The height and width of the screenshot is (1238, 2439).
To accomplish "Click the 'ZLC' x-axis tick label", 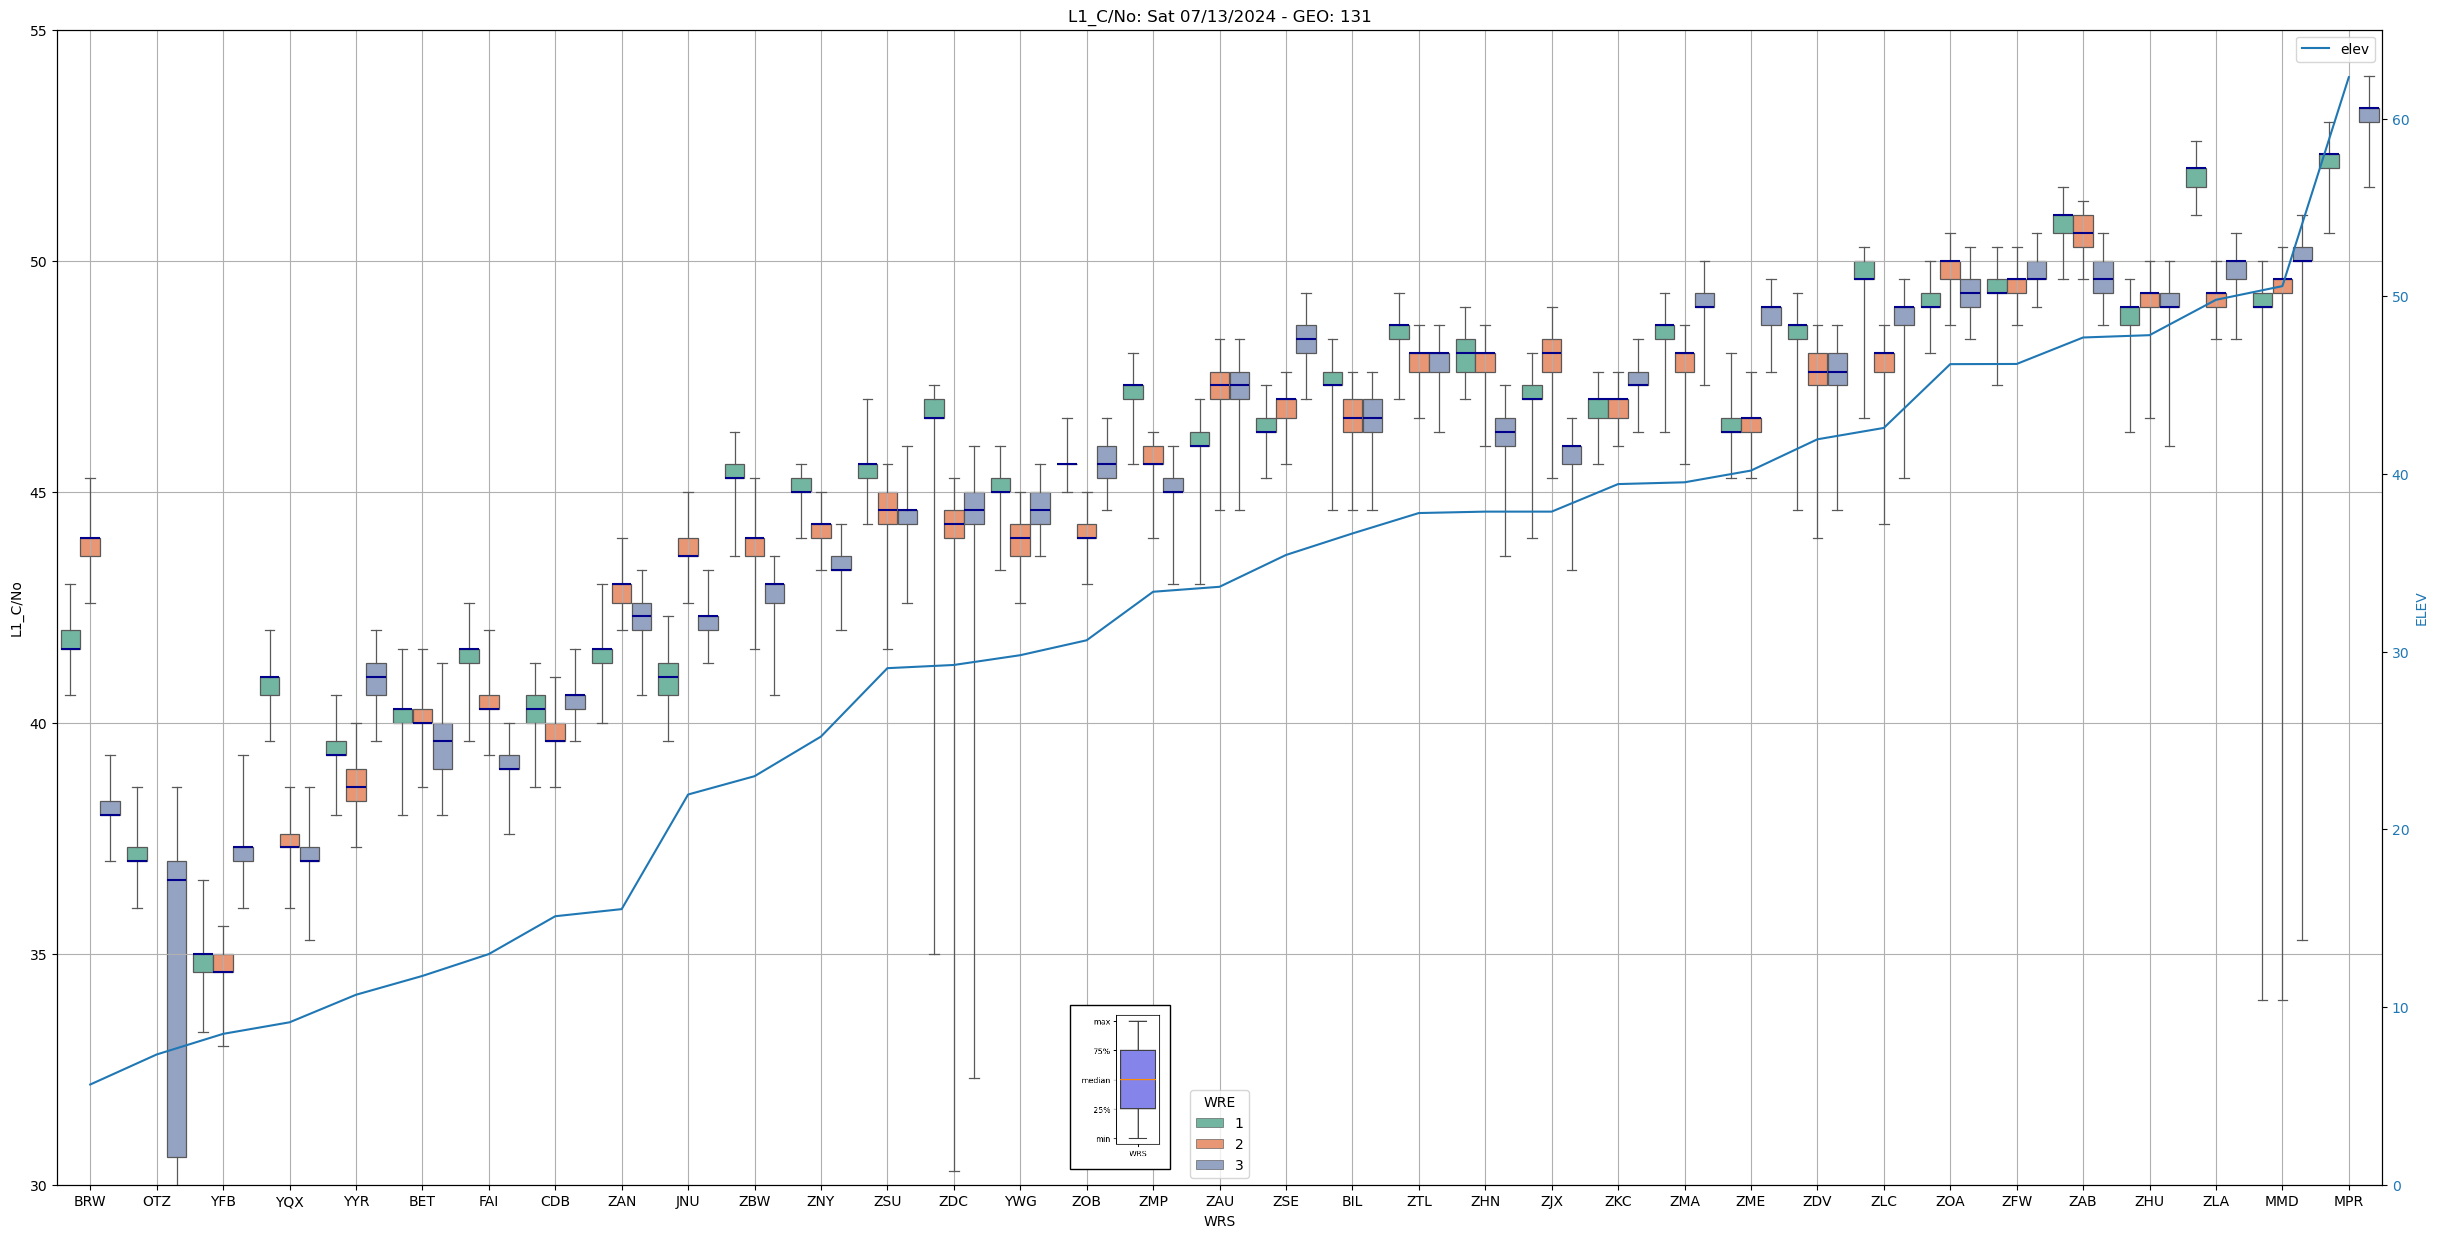I will pyautogui.click(x=1884, y=1201).
